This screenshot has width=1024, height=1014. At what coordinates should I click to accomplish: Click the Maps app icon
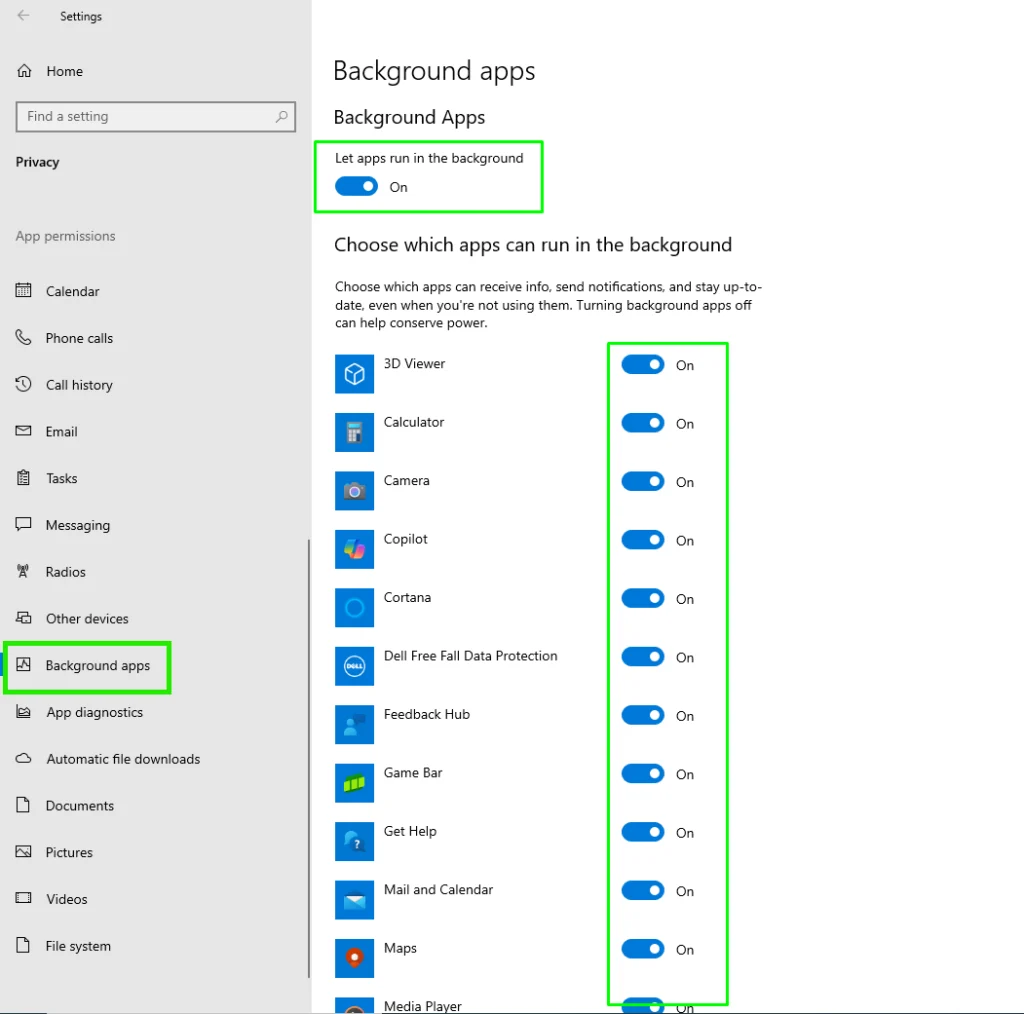[x=355, y=959]
